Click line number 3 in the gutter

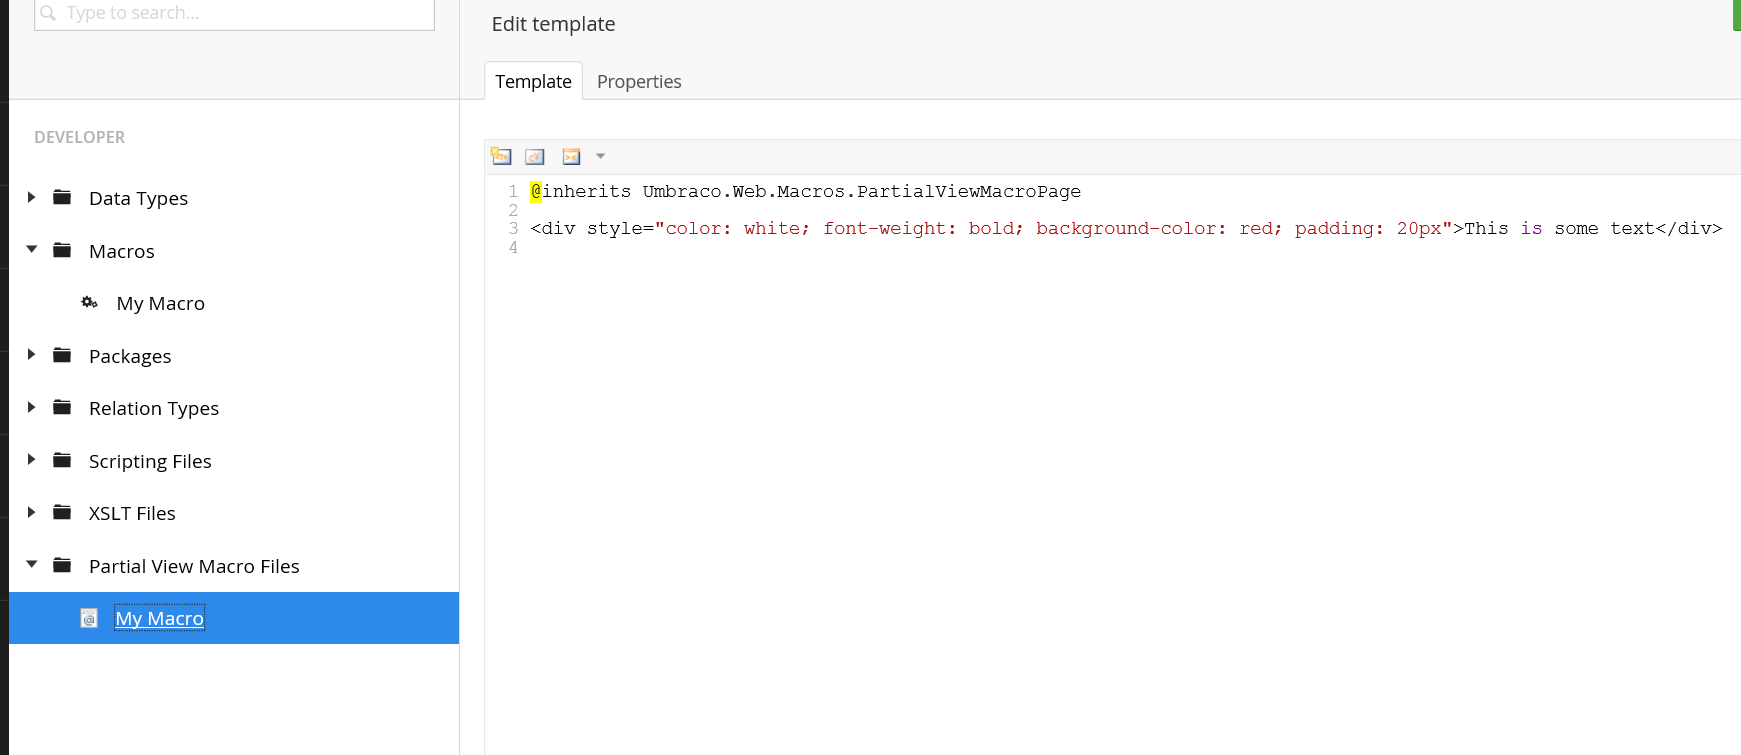tap(513, 228)
